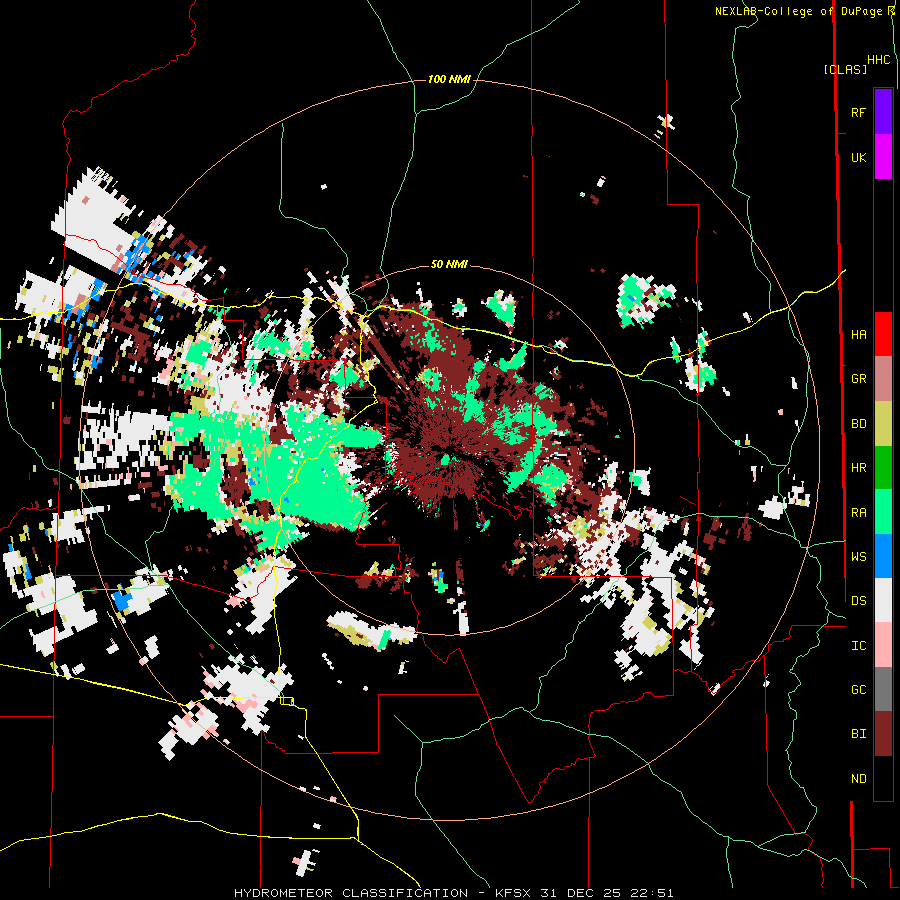This screenshot has height=900, width=900.
Task: Click the magenta UK color swatch
Action: (x=883, y=157)
